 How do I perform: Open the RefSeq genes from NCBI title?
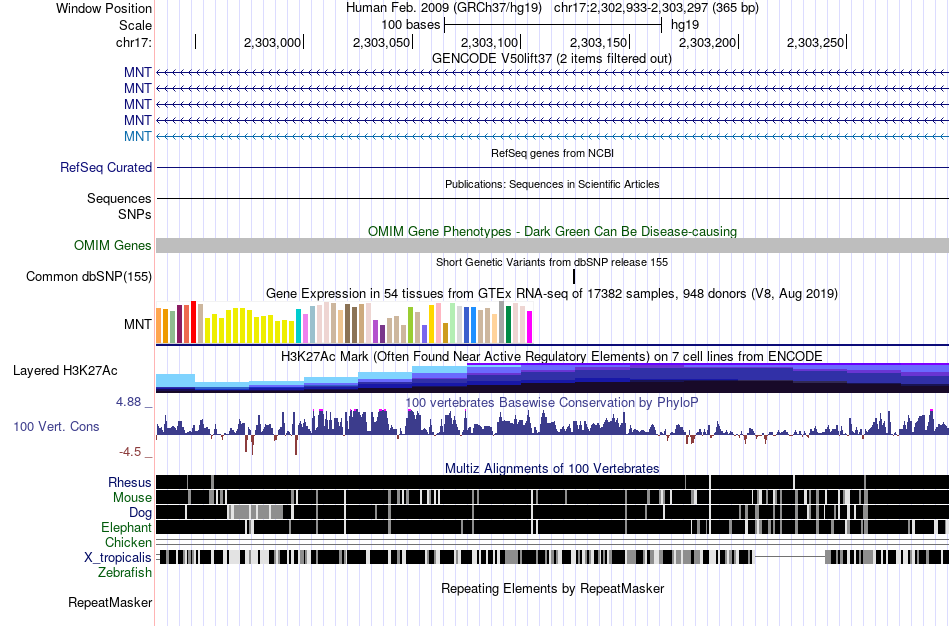click(552, 153)
